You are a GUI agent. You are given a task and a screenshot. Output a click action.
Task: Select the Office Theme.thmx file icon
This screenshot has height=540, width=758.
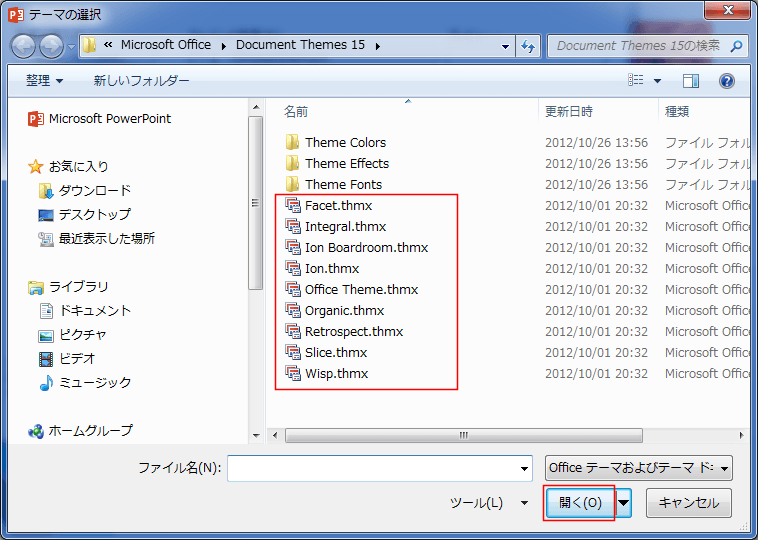293,290
